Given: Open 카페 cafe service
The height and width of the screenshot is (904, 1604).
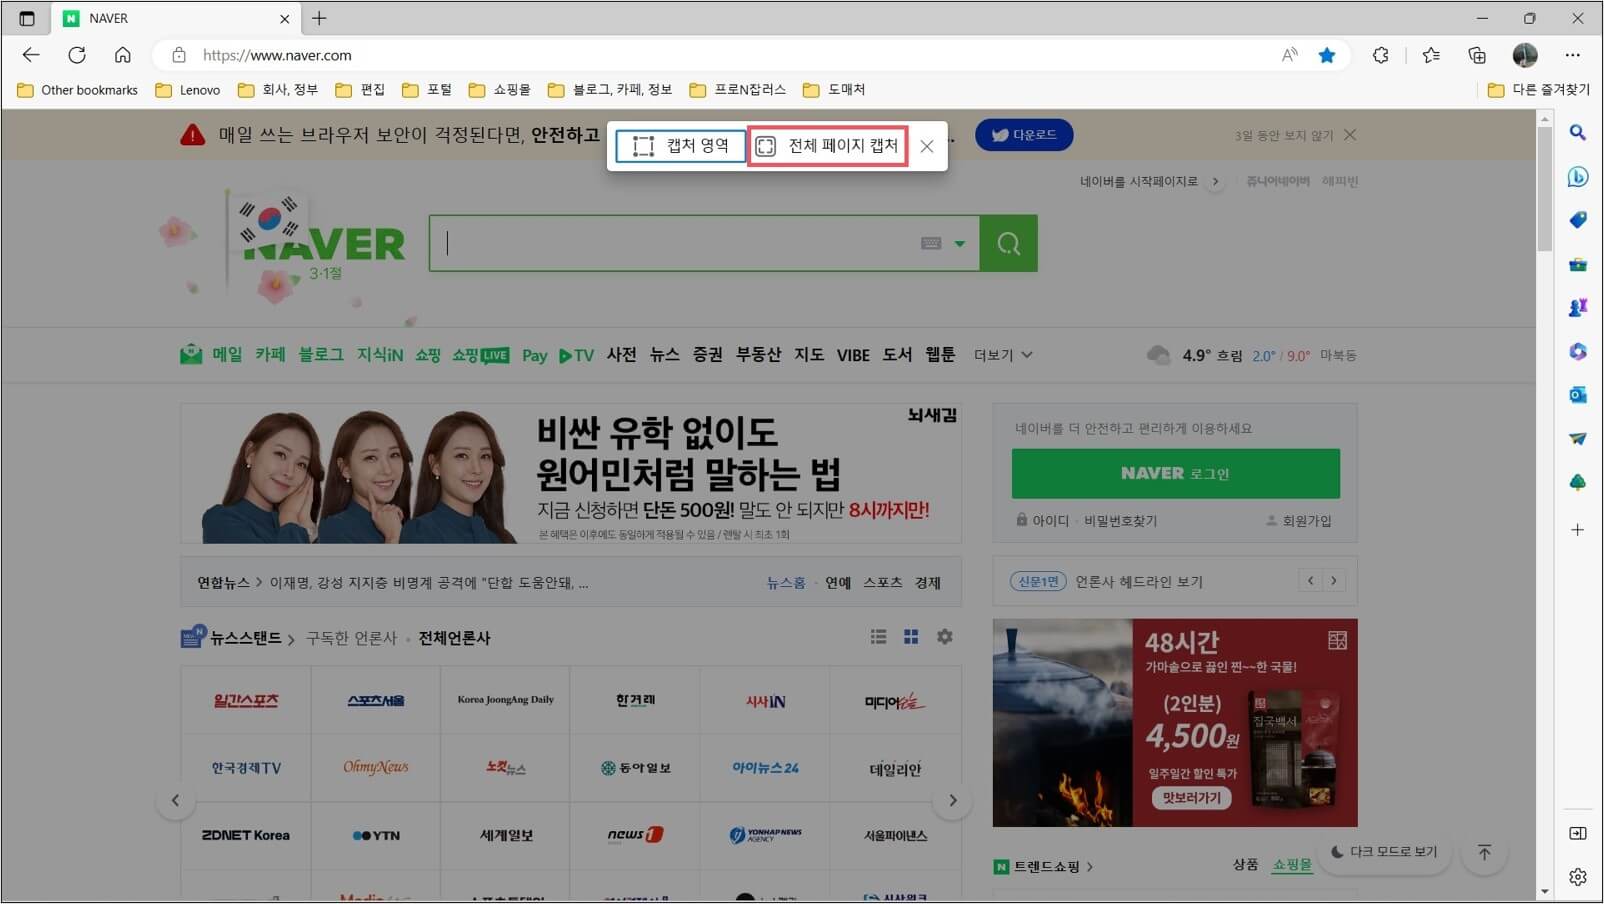Looking at the screenshot, I should (x=270, y=355).
